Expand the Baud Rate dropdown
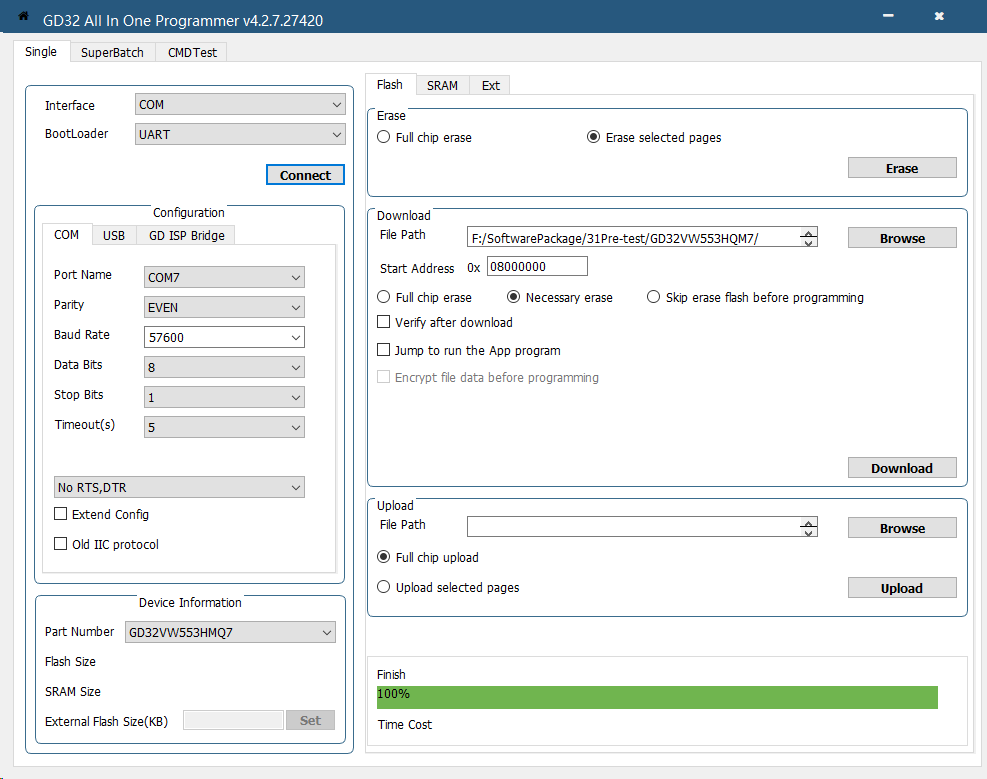This screenshot has width=987, height=779. tap(224, 337)
